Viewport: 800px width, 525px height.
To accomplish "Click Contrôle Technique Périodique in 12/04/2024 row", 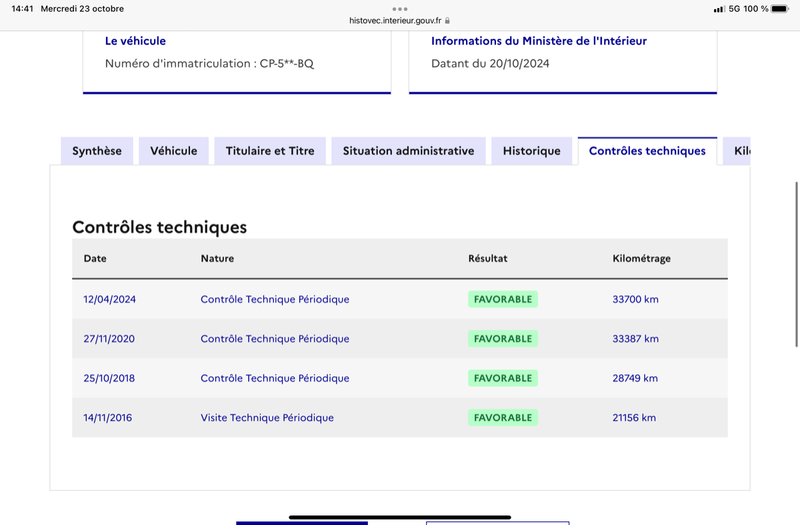I will [x=275, y=299].
